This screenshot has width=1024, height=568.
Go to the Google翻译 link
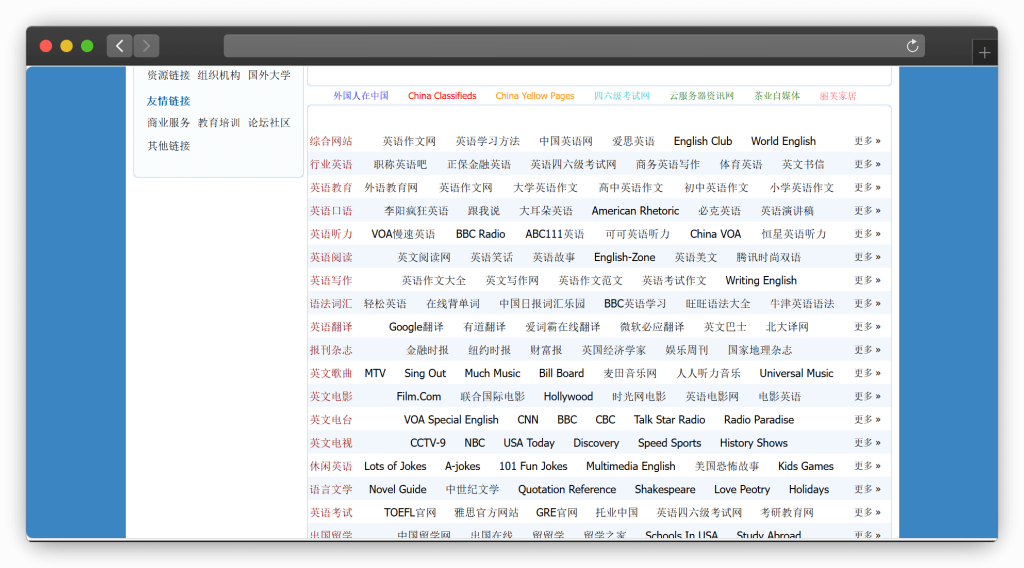tap(416, 327)
